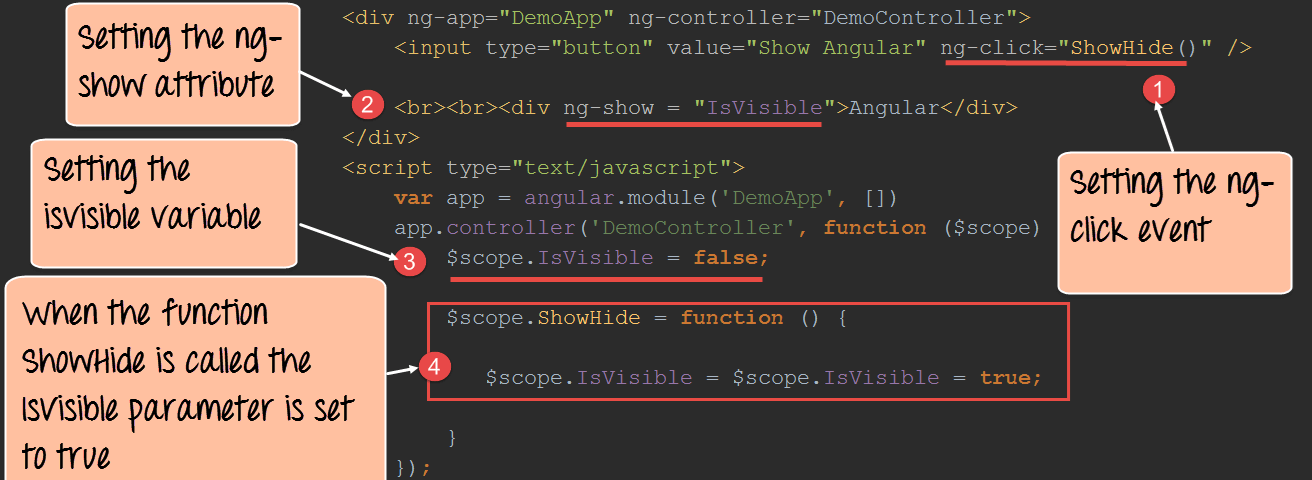Click the 'Setting the isVisible variable' callout box
This screenshot has width=1312, height=480.
(x=164, y=201)
